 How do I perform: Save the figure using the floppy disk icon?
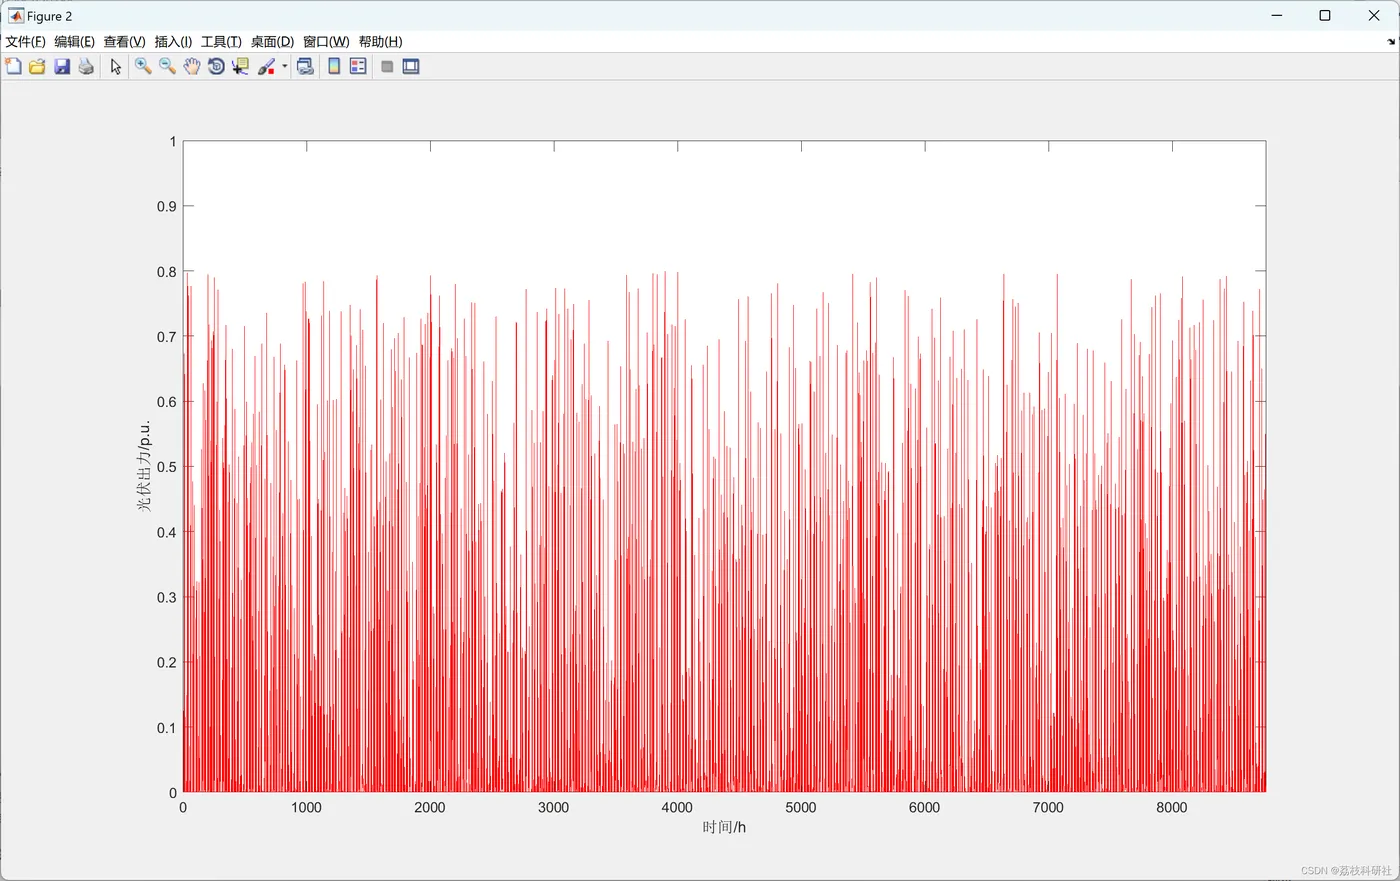(62, 67)
